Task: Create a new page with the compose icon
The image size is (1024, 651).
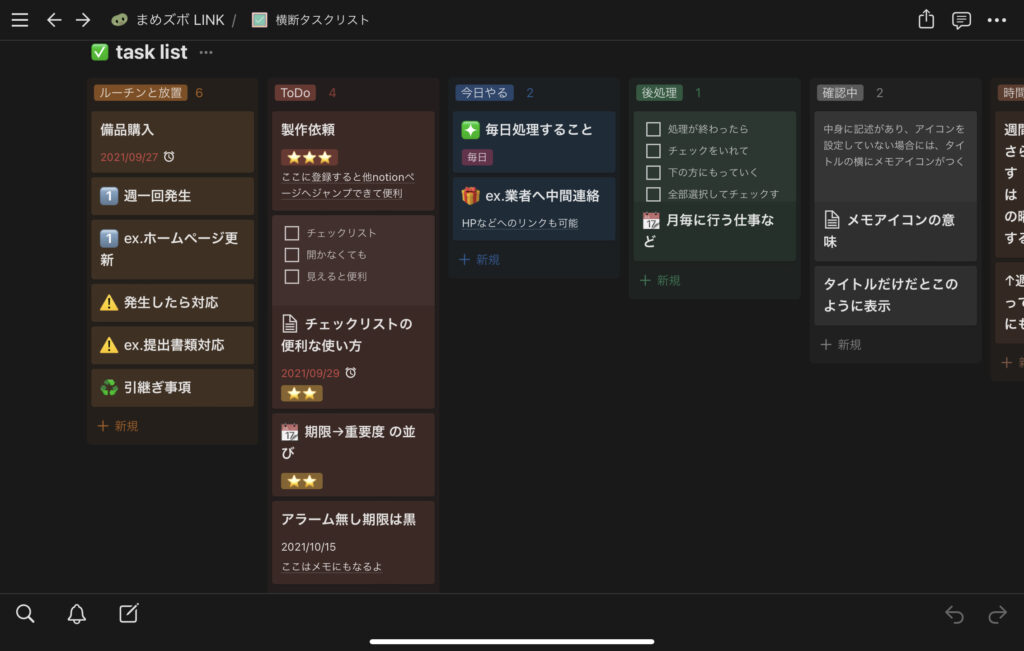Action: 129,612
